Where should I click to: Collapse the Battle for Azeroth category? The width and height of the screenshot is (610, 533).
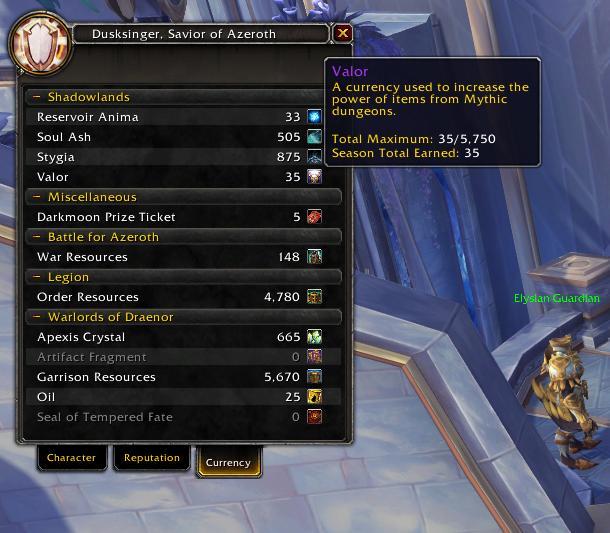(x=37, y=237)
